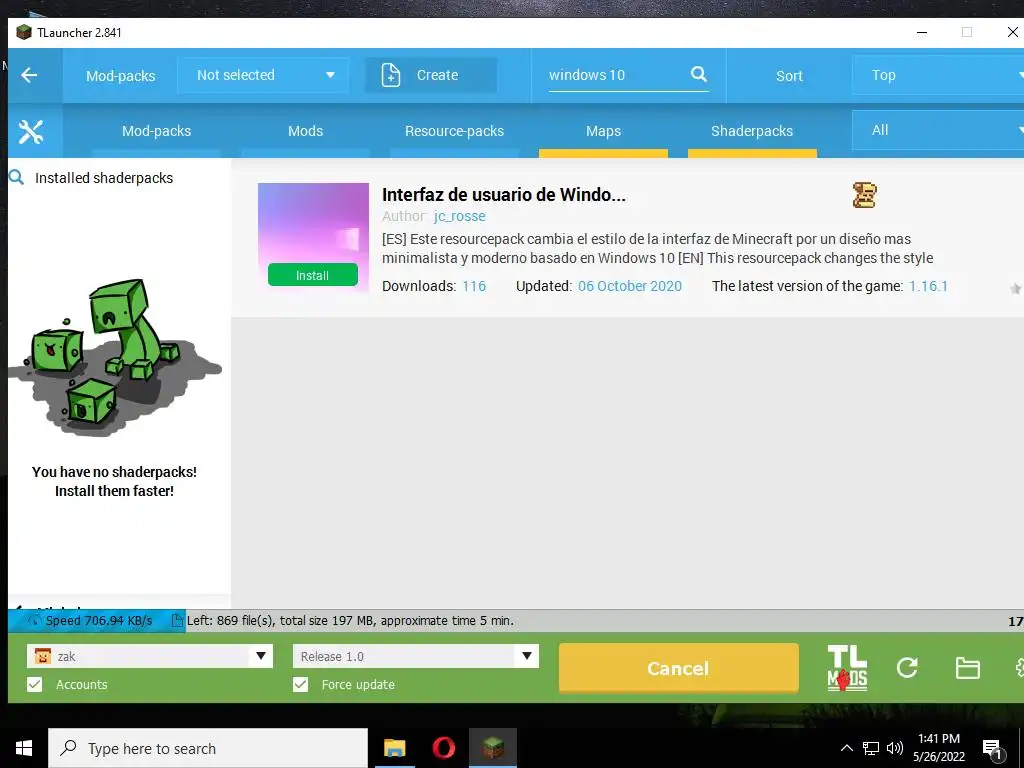
Task: Switch to the Mods tab
Action: pos(306,131)
